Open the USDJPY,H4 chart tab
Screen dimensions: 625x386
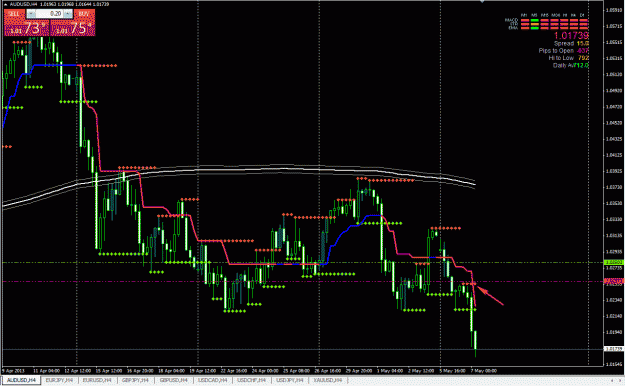click(x=290, y=380)
